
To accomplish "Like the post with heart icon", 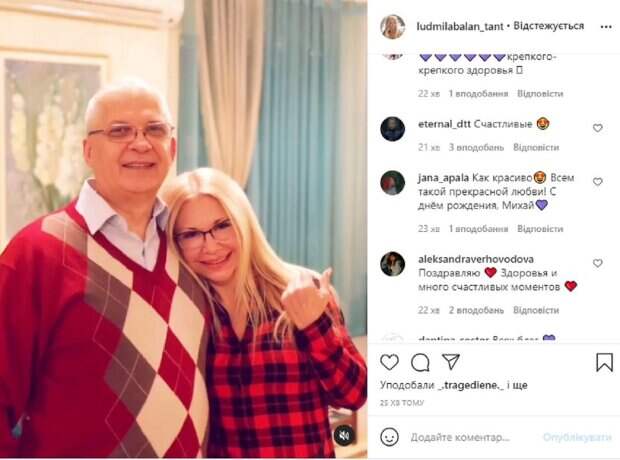I will coord(389,362).
